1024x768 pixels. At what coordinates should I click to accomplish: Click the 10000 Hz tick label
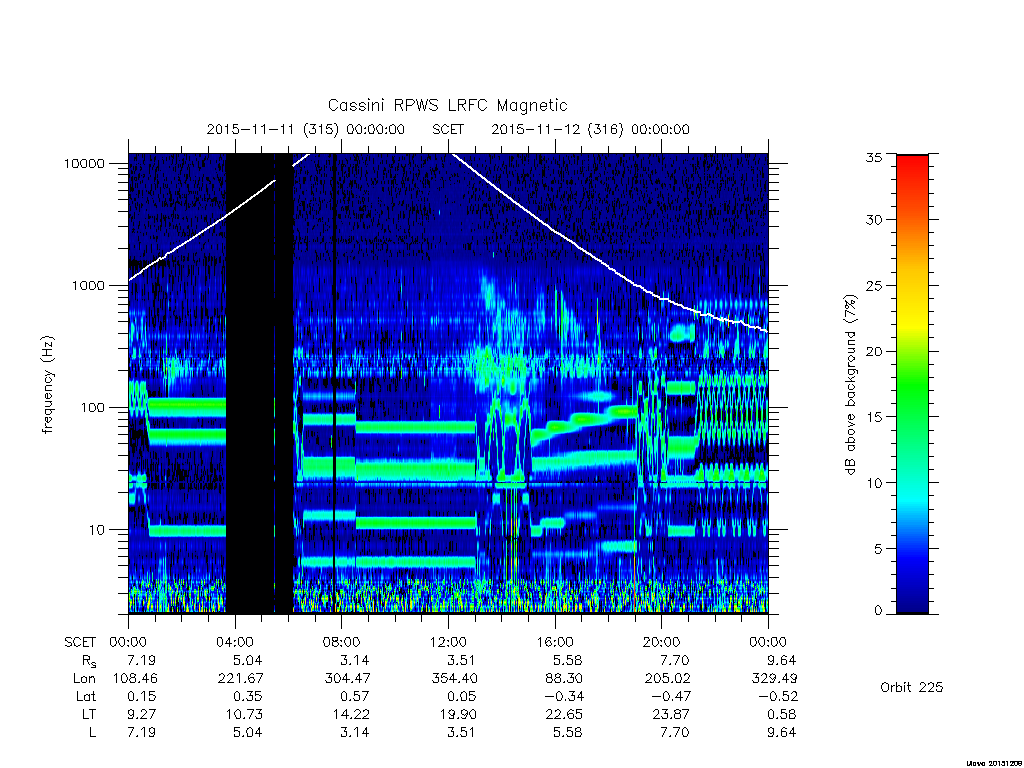(x=84, y=163)
